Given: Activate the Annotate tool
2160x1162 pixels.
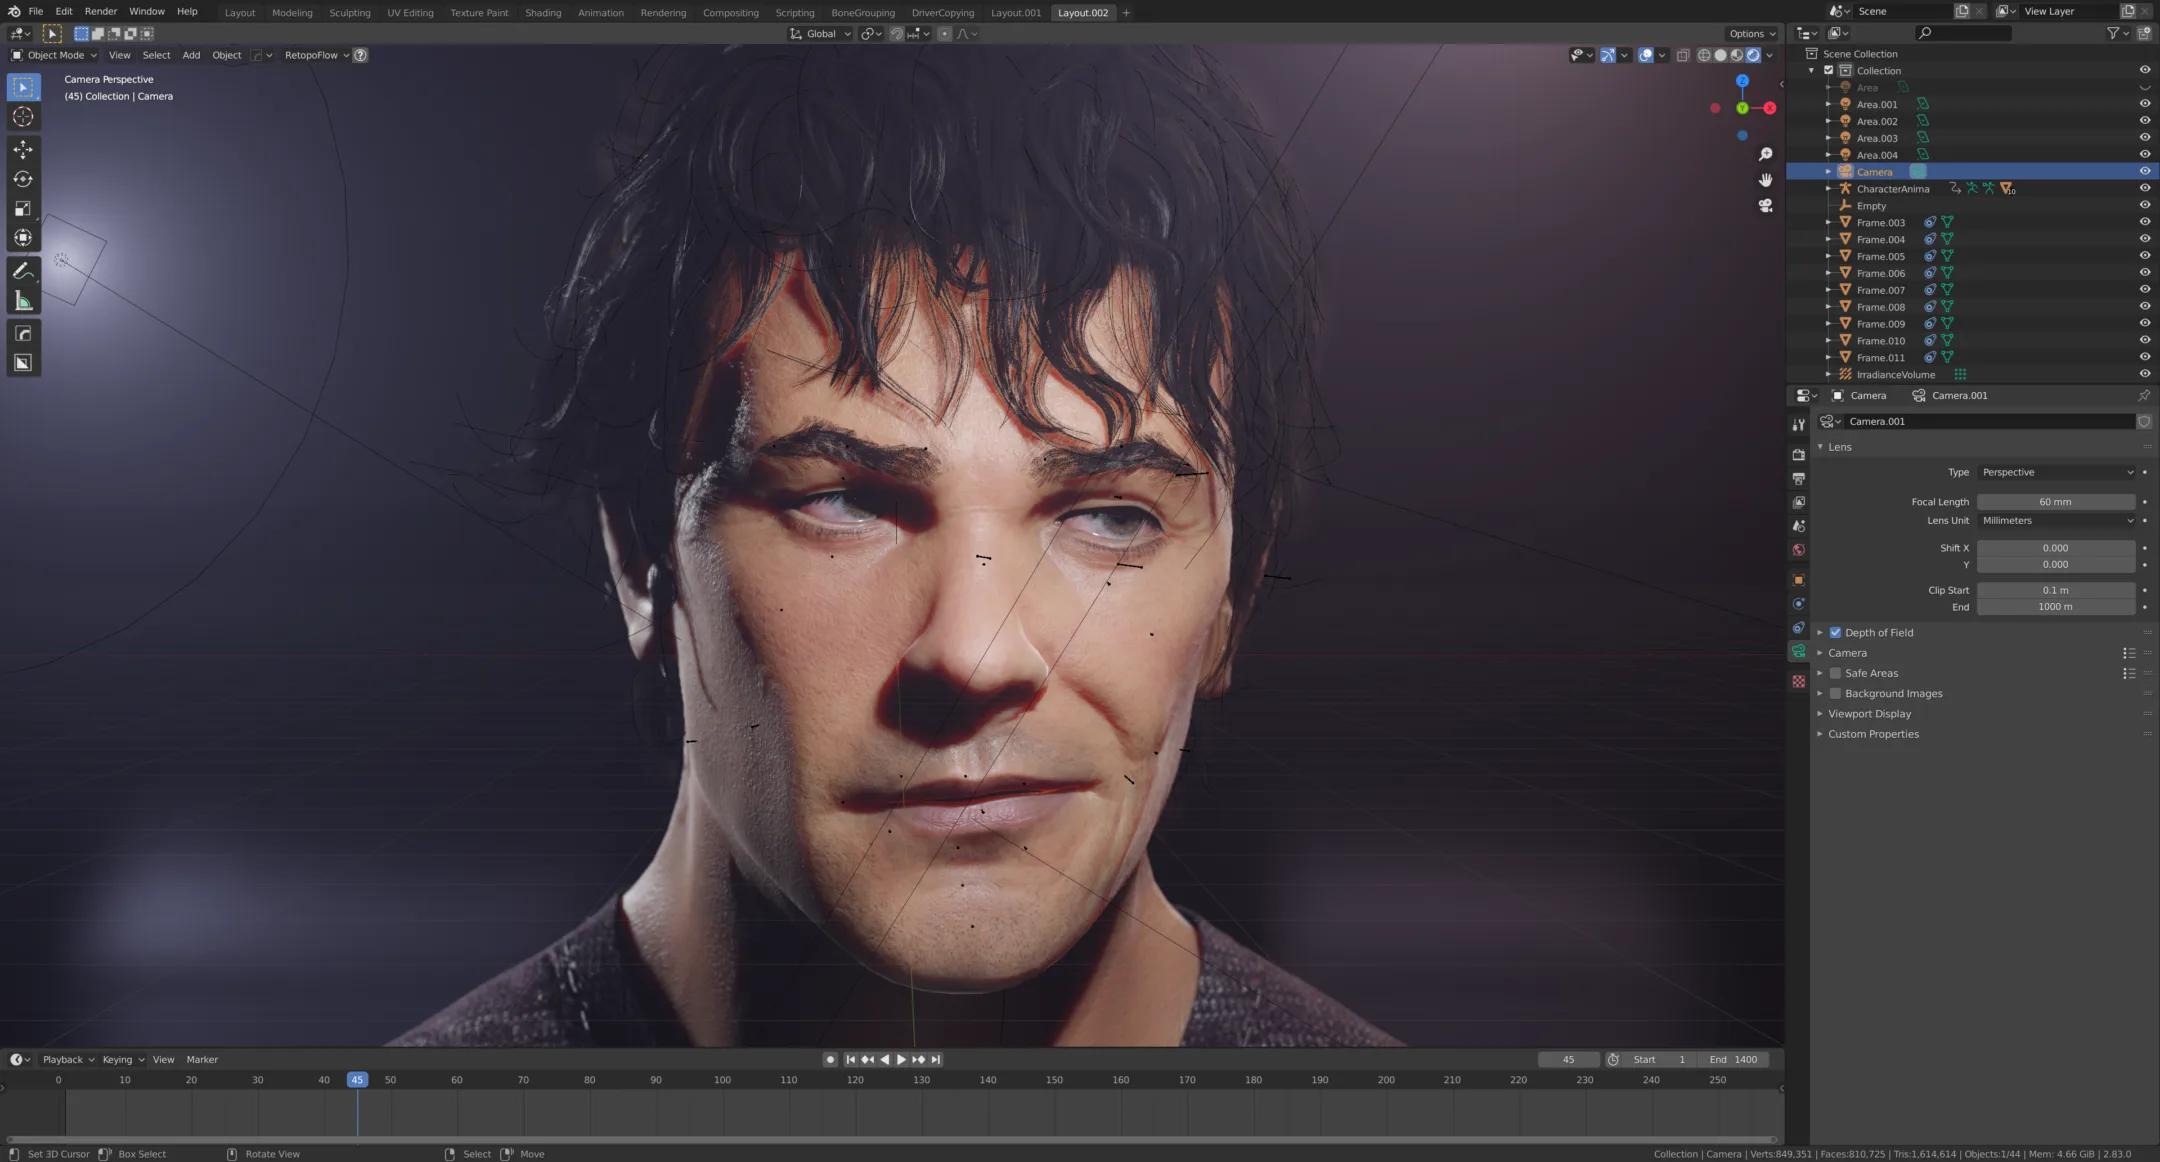Looking at the screenshot, I should click(23, 271).
